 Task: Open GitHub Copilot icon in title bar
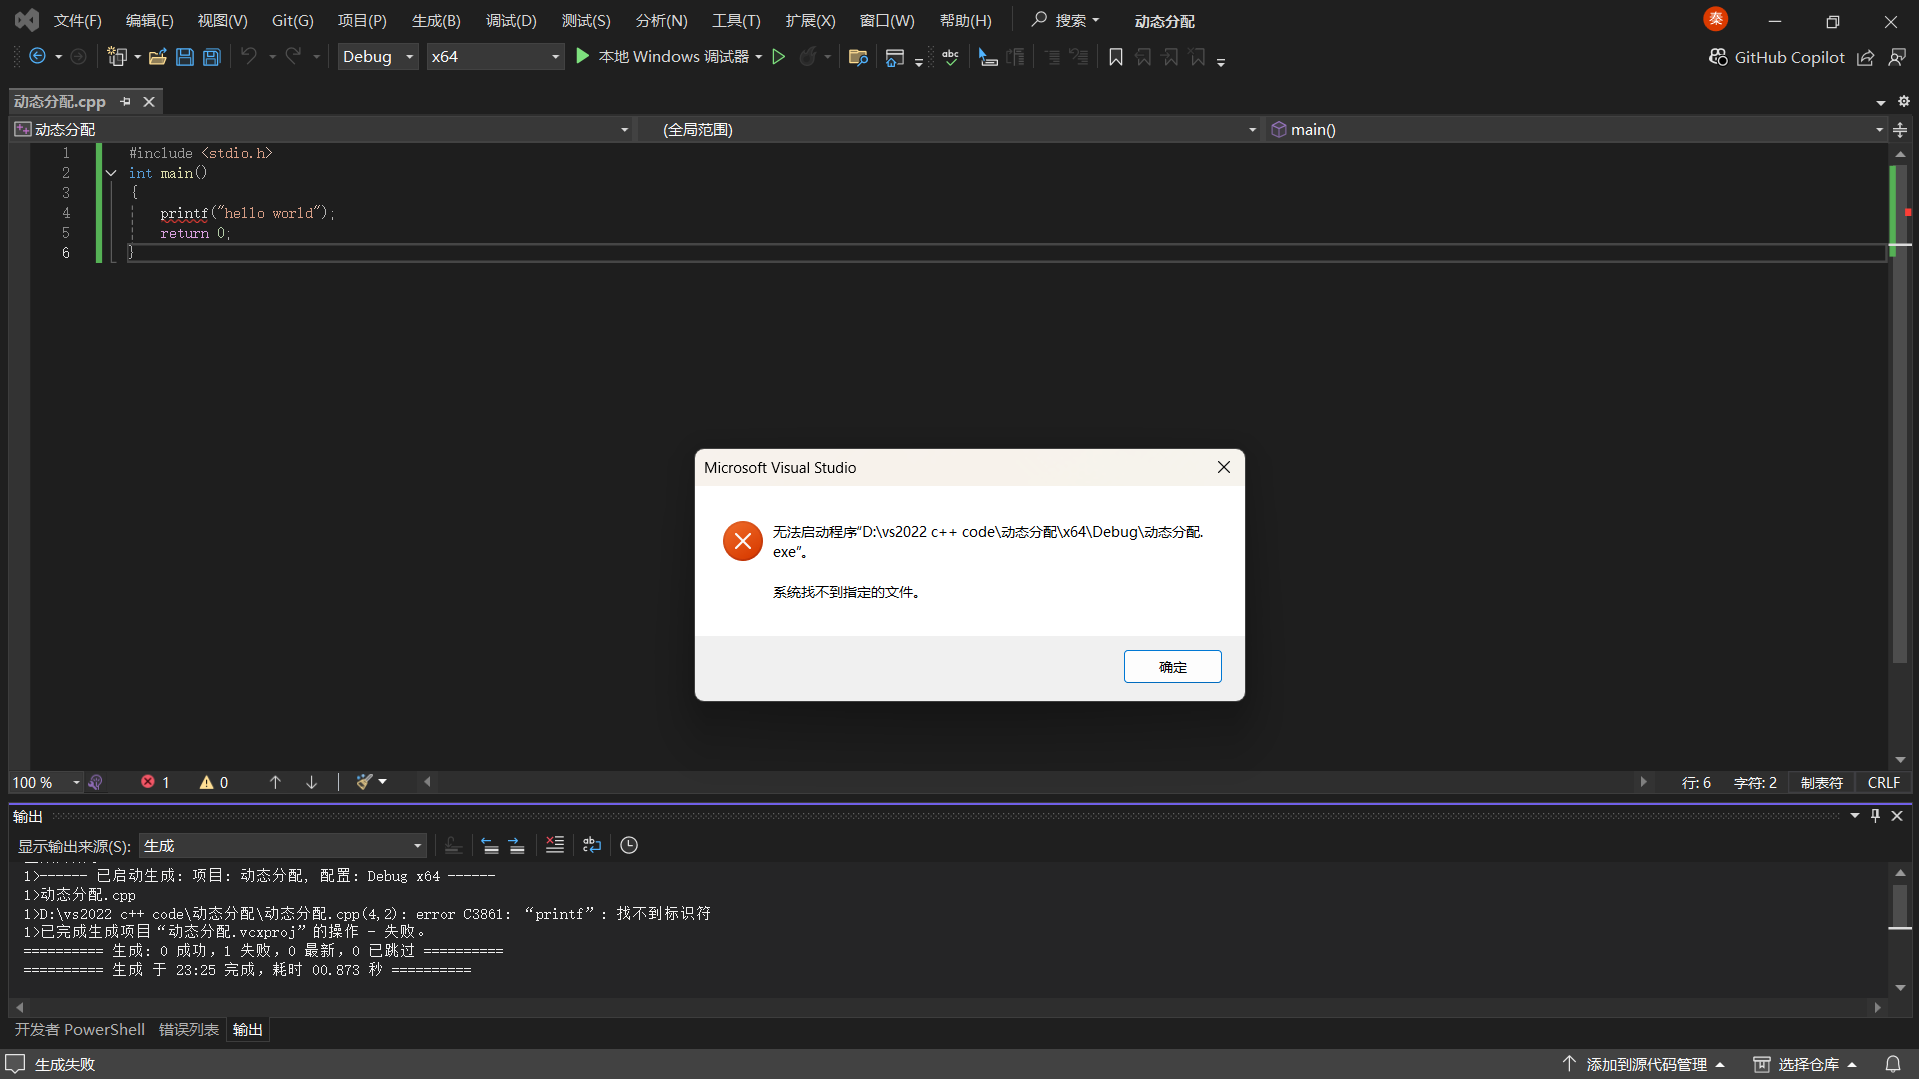[1718, 57]
